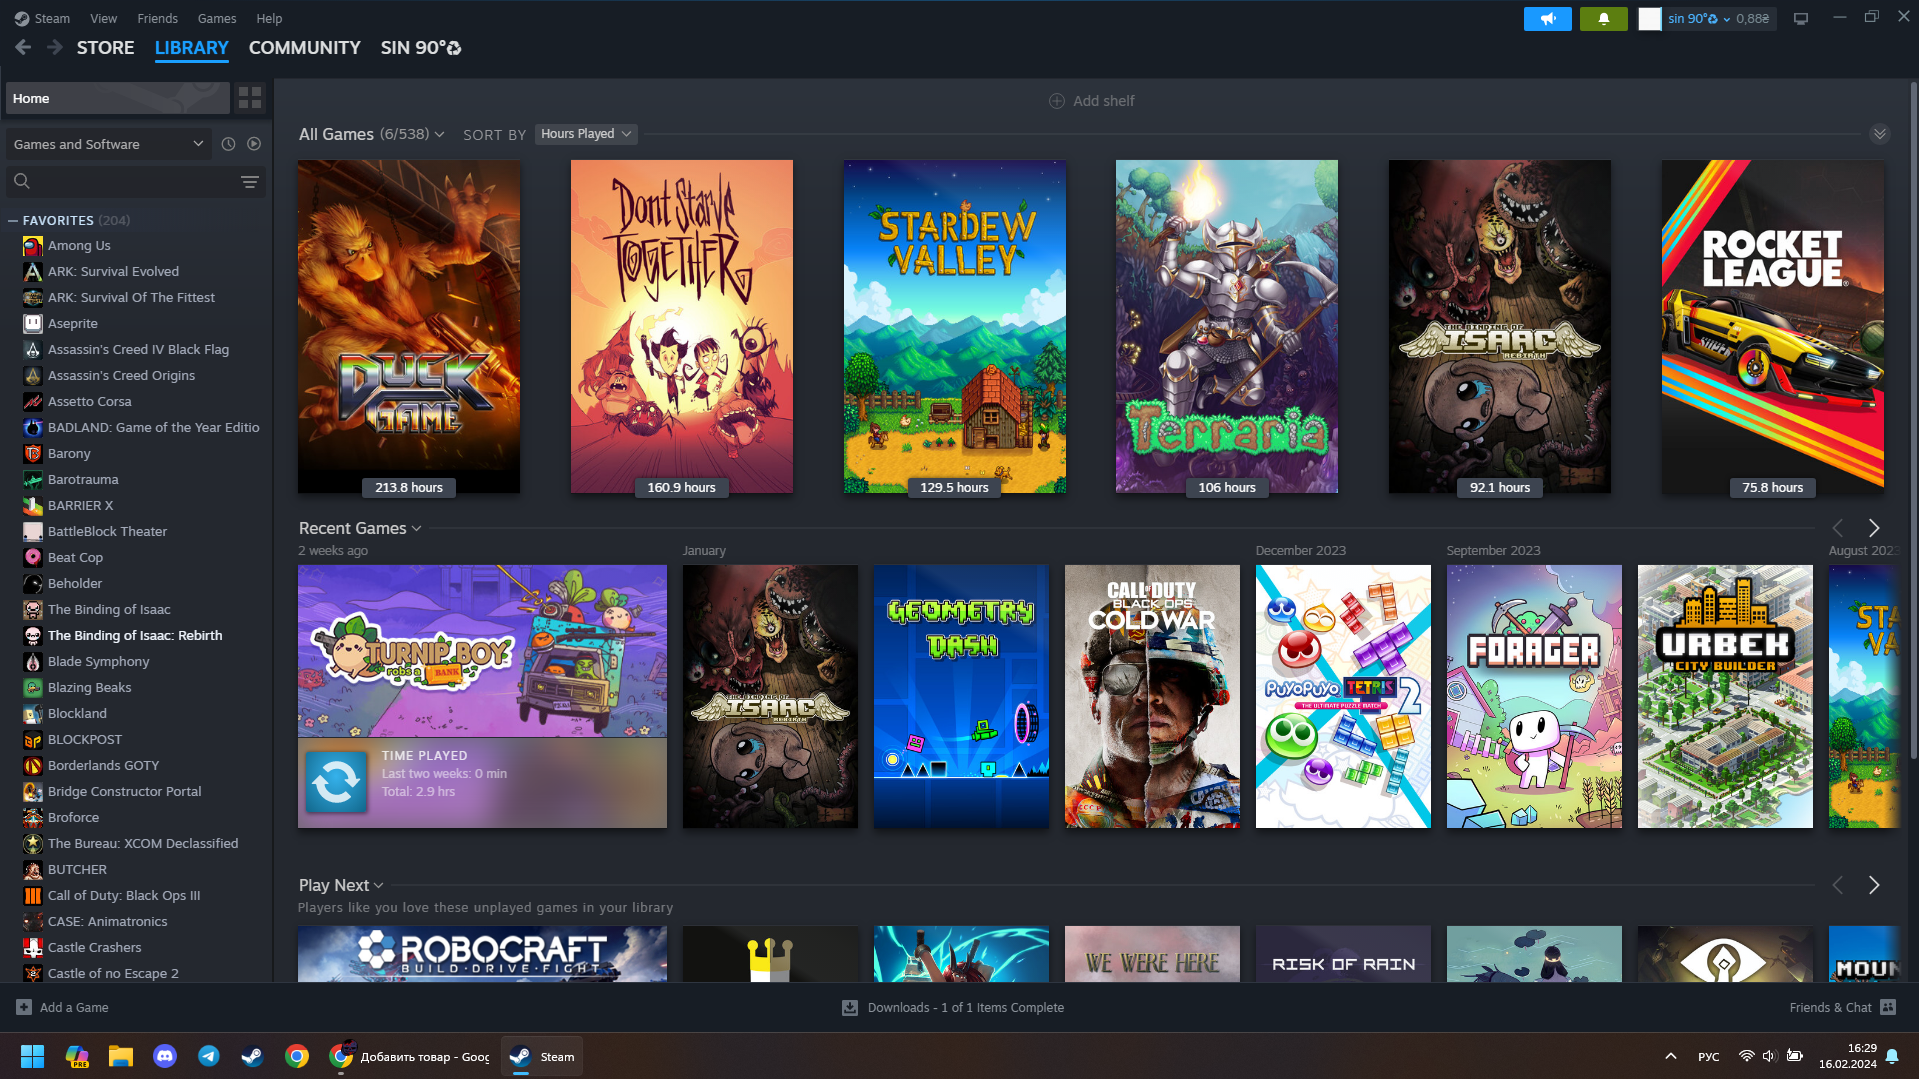
Task: Open Games and Software dropdown
Action: [108, 144]
